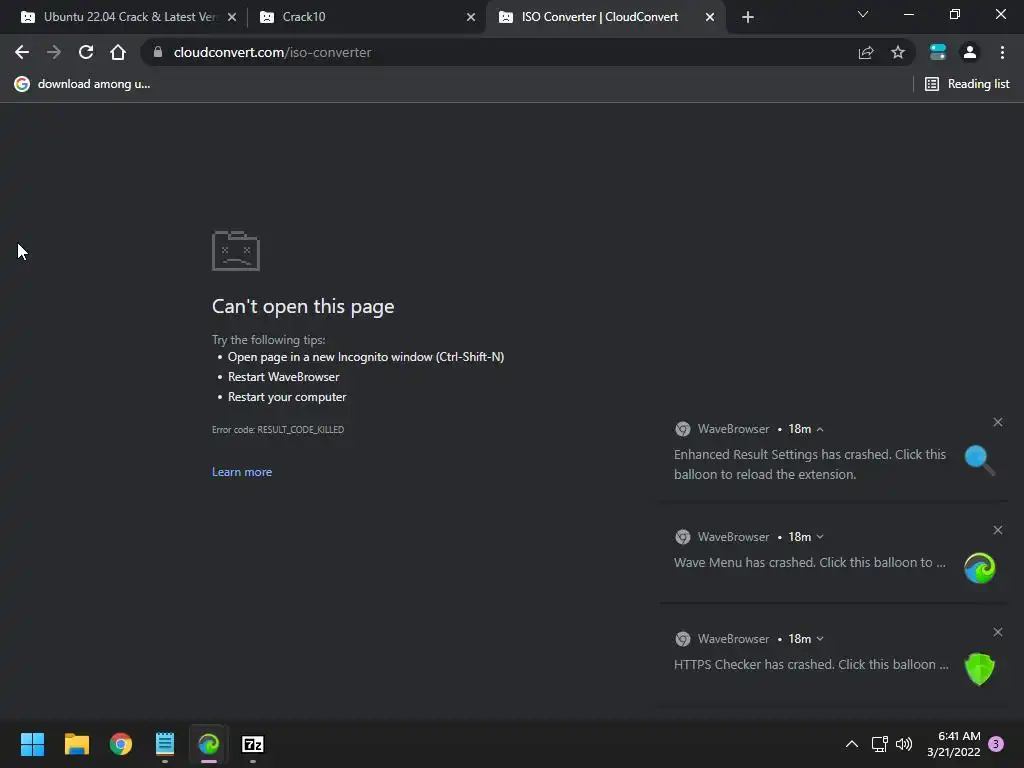Open the clock and calendar flyout
The width and height of the screenshot is (1024, 768).
coord(953,744)
